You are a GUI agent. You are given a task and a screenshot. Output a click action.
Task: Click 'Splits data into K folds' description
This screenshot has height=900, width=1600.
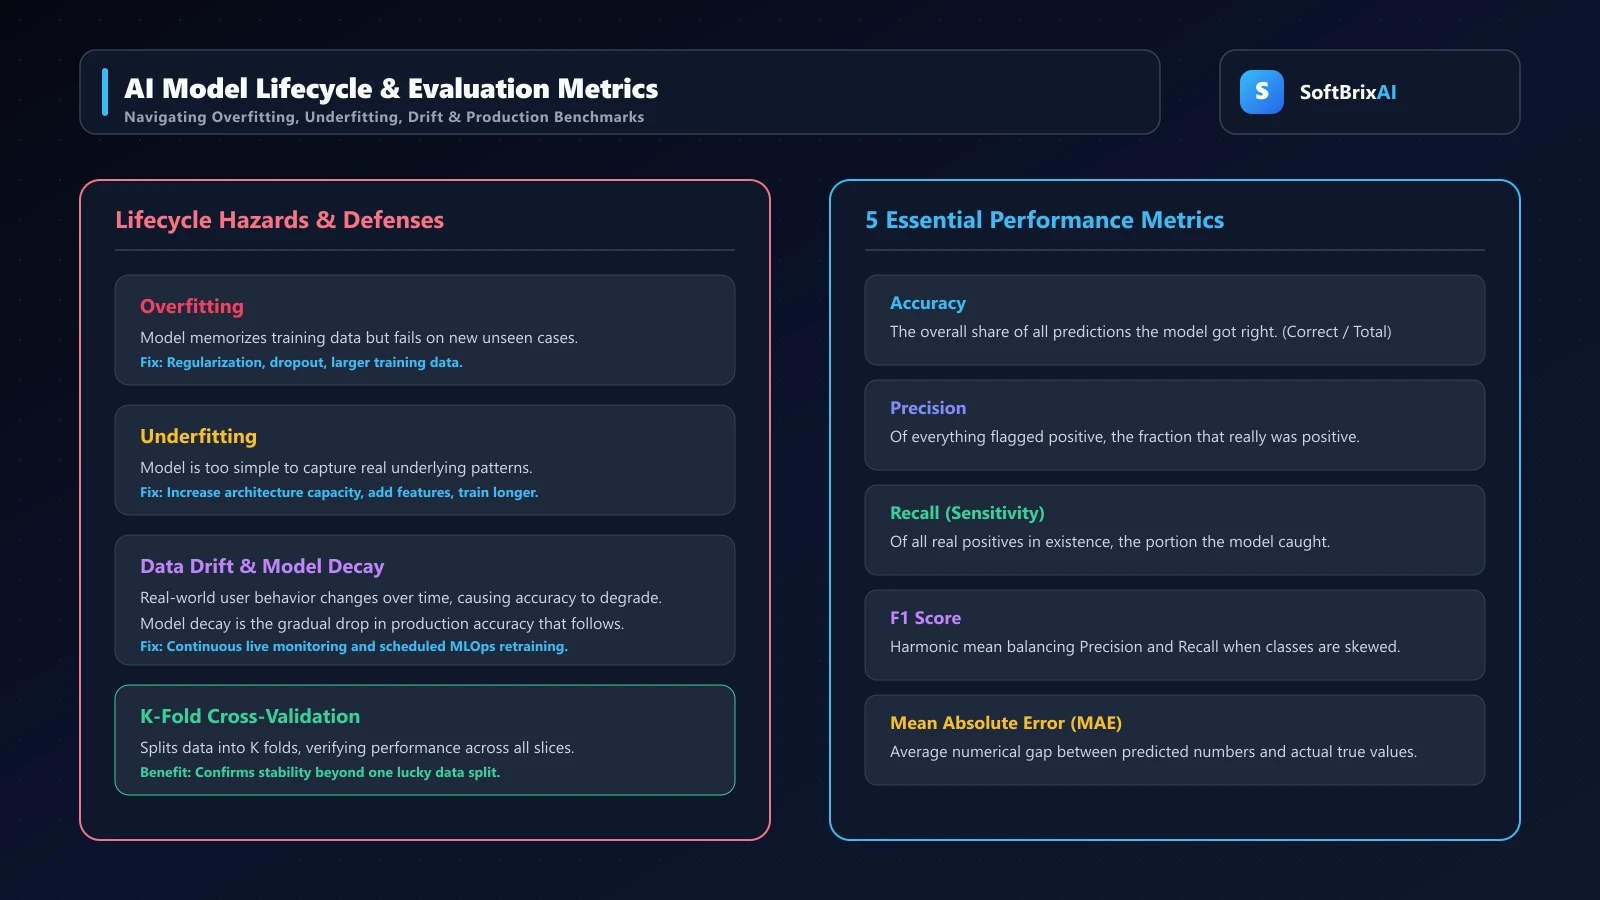click(x=357, y=748)
